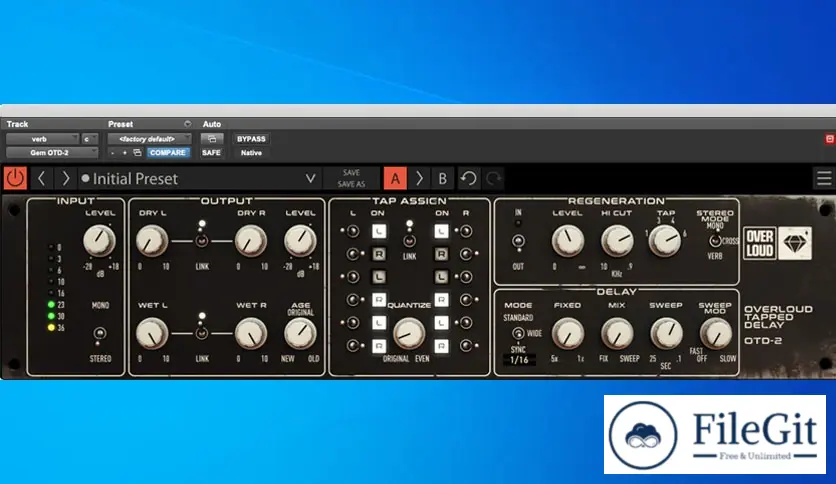This screenshot has height=484, width=836.
Task: Open the hamburger menu icon
Action: (x=824, y=179)
